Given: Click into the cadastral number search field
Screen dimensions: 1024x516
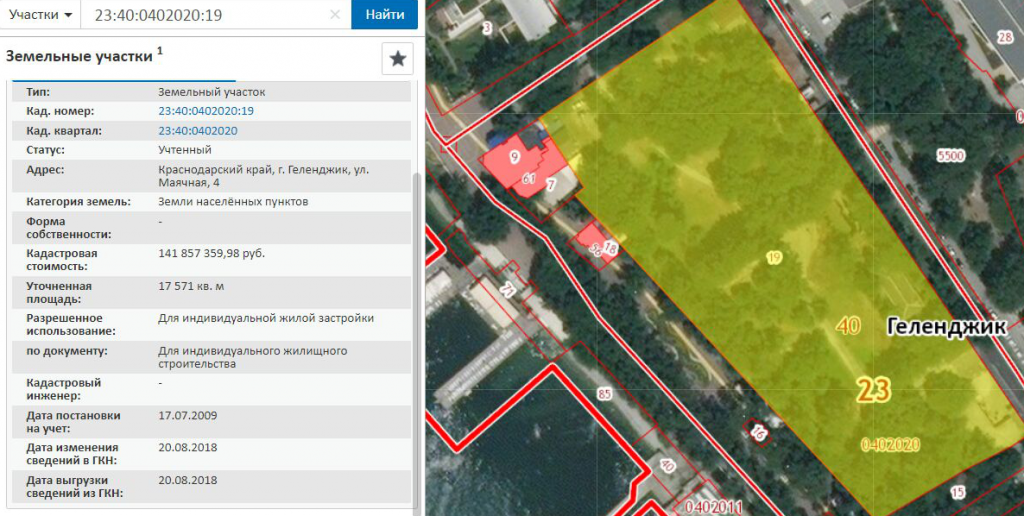Looking at the screenshot, I should (205, 15).
